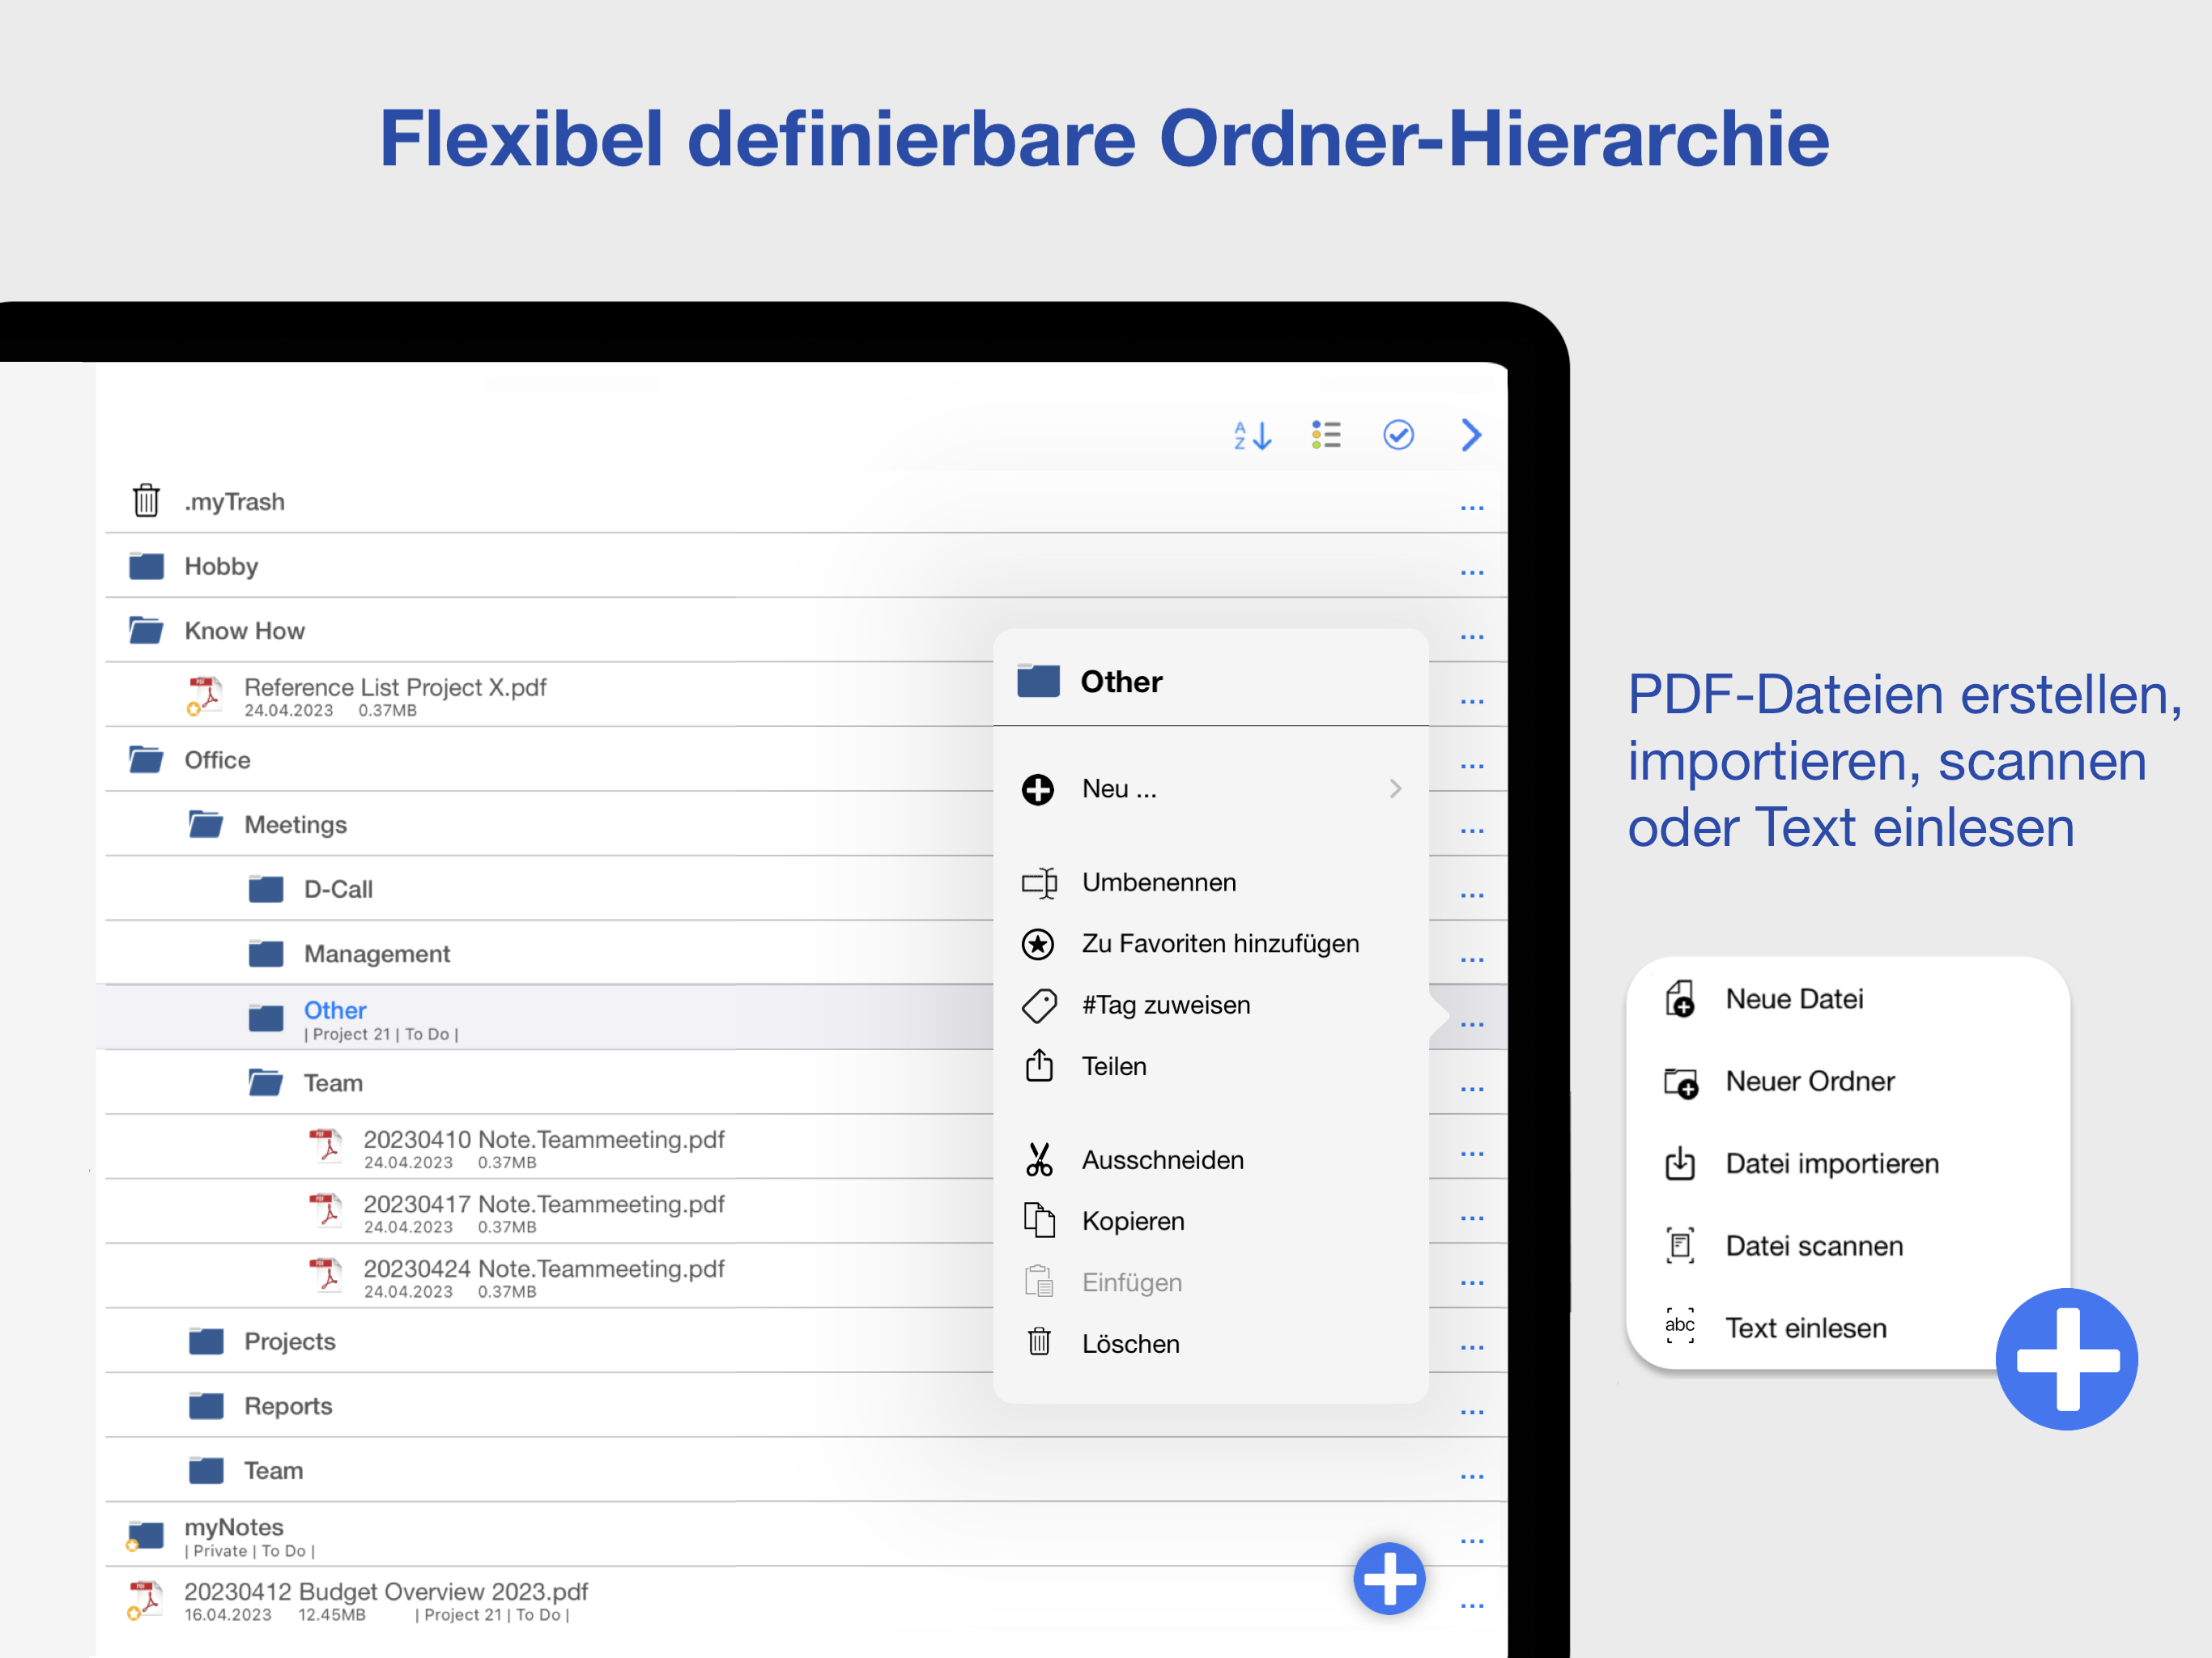Image resolution: width=2212 pixels, height=1658 pixels.
Task: Choose Zu Favoriten hinzufügen
Action: 1211,943
